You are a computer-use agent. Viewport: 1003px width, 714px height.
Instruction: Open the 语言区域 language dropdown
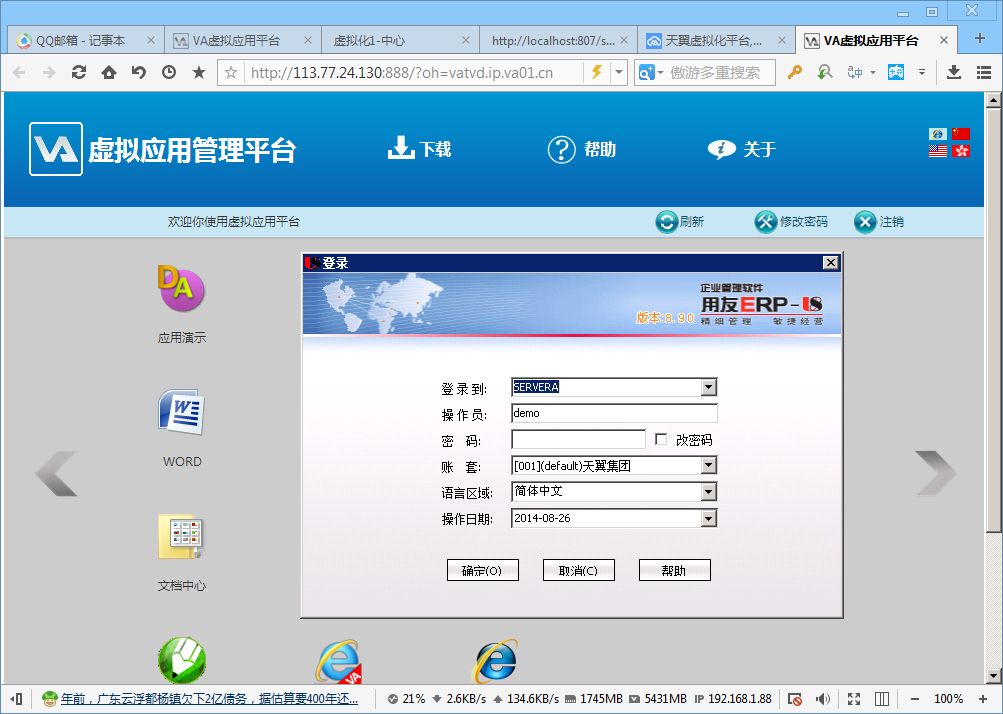click(708, 492)
